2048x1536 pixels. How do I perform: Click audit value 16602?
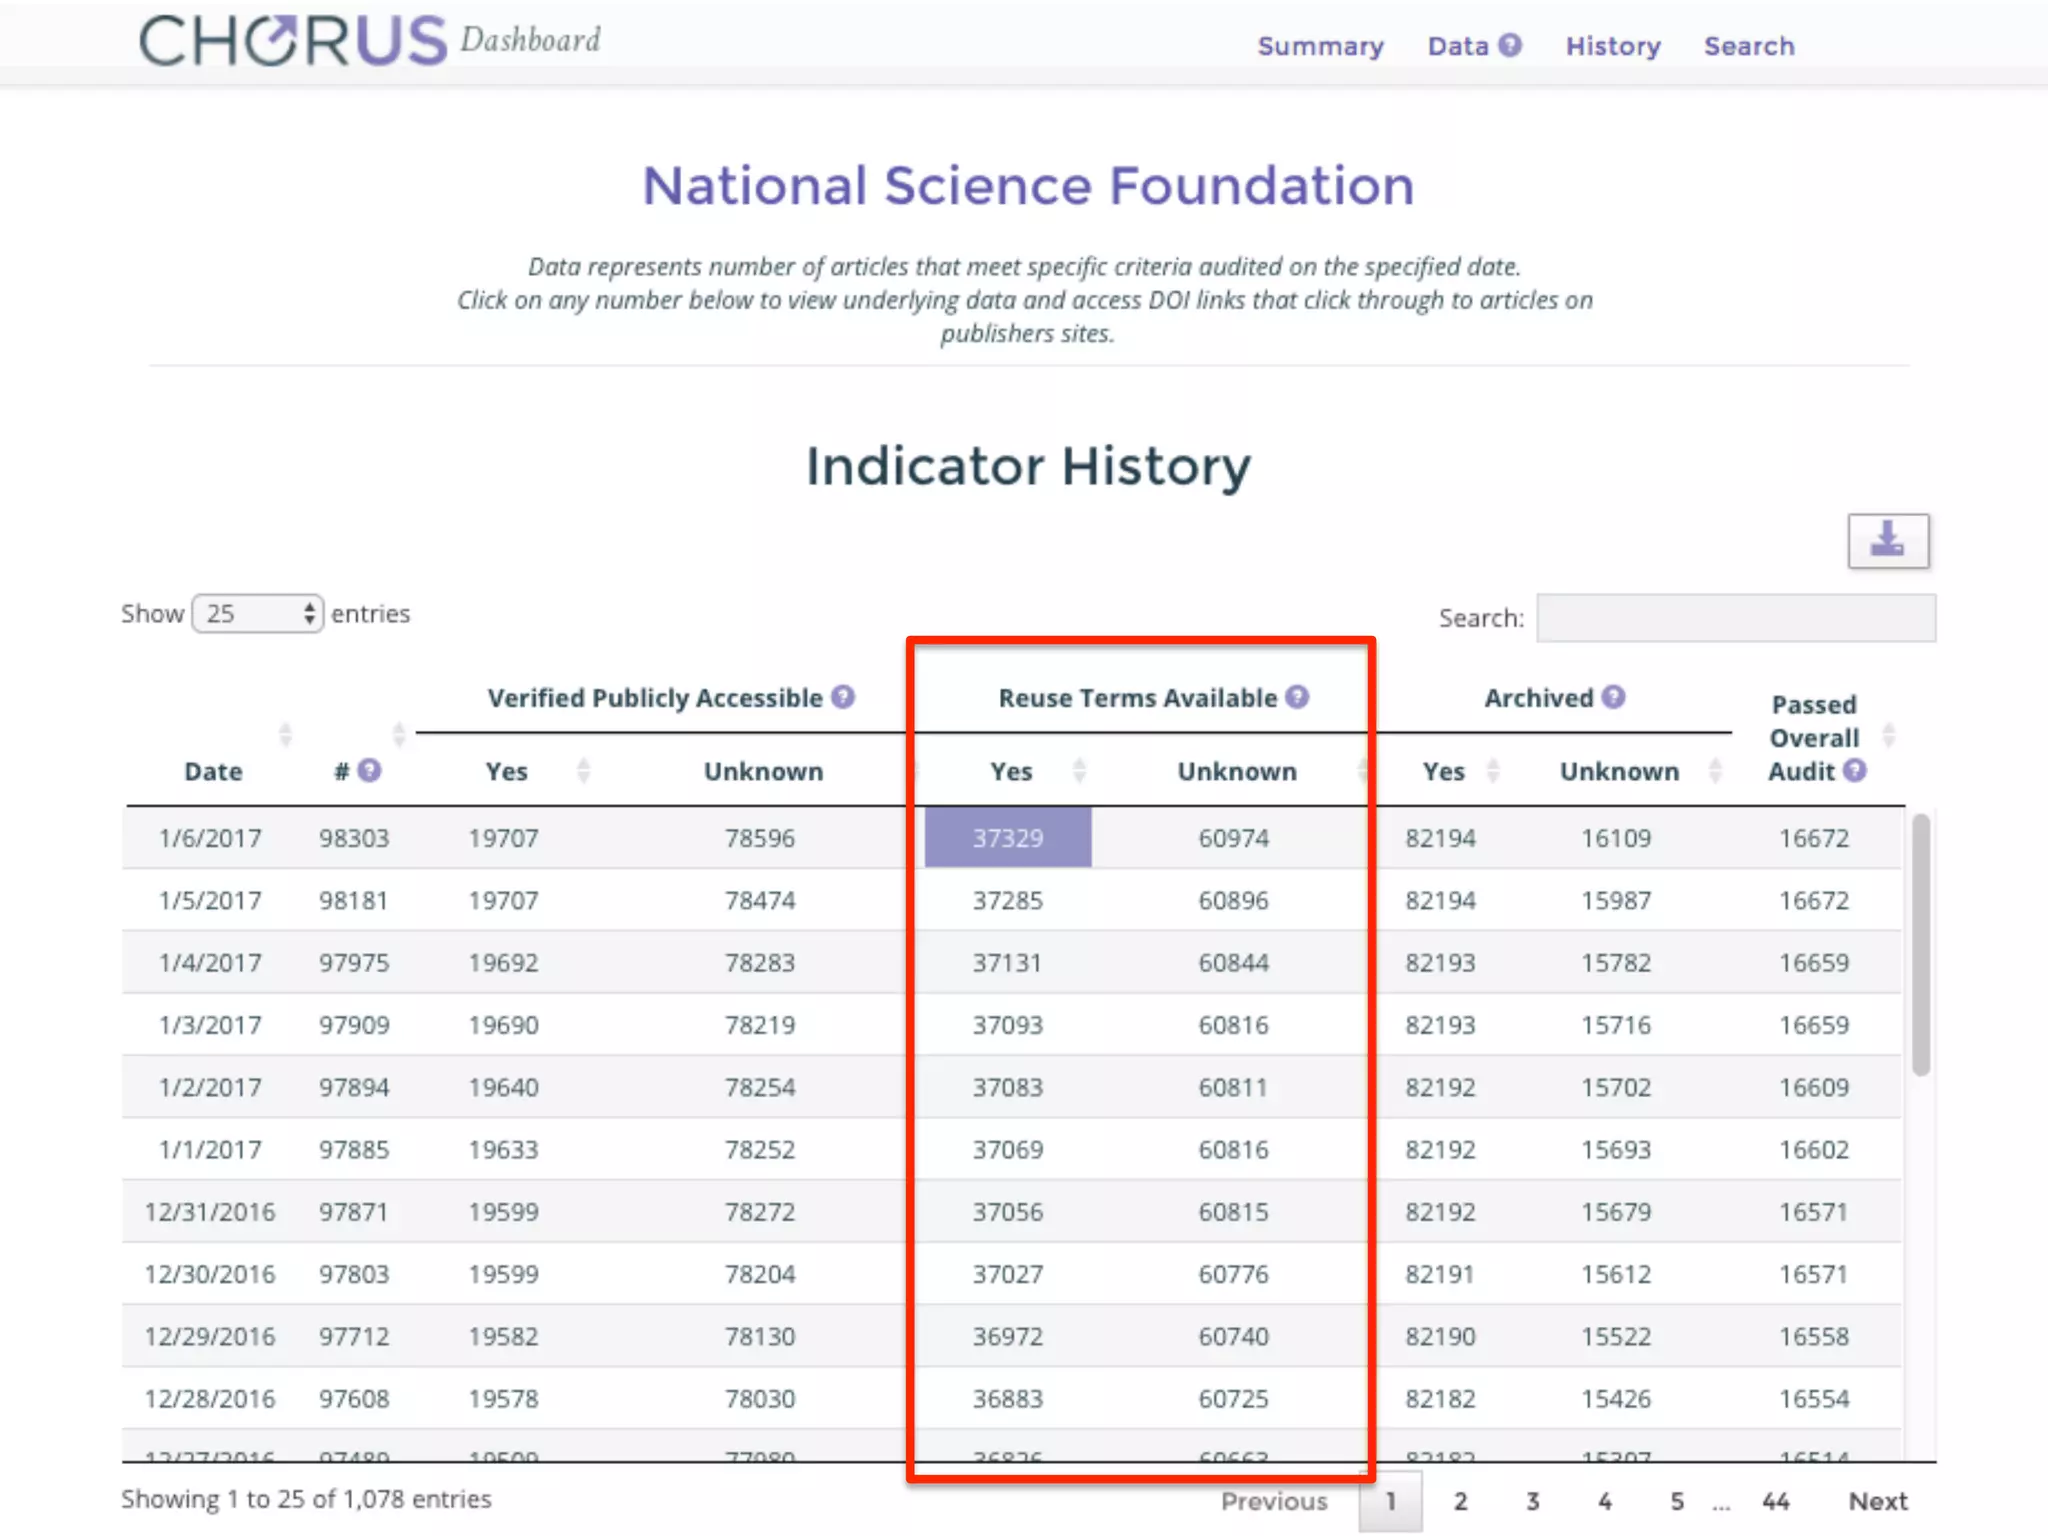coord(1814,1149)
